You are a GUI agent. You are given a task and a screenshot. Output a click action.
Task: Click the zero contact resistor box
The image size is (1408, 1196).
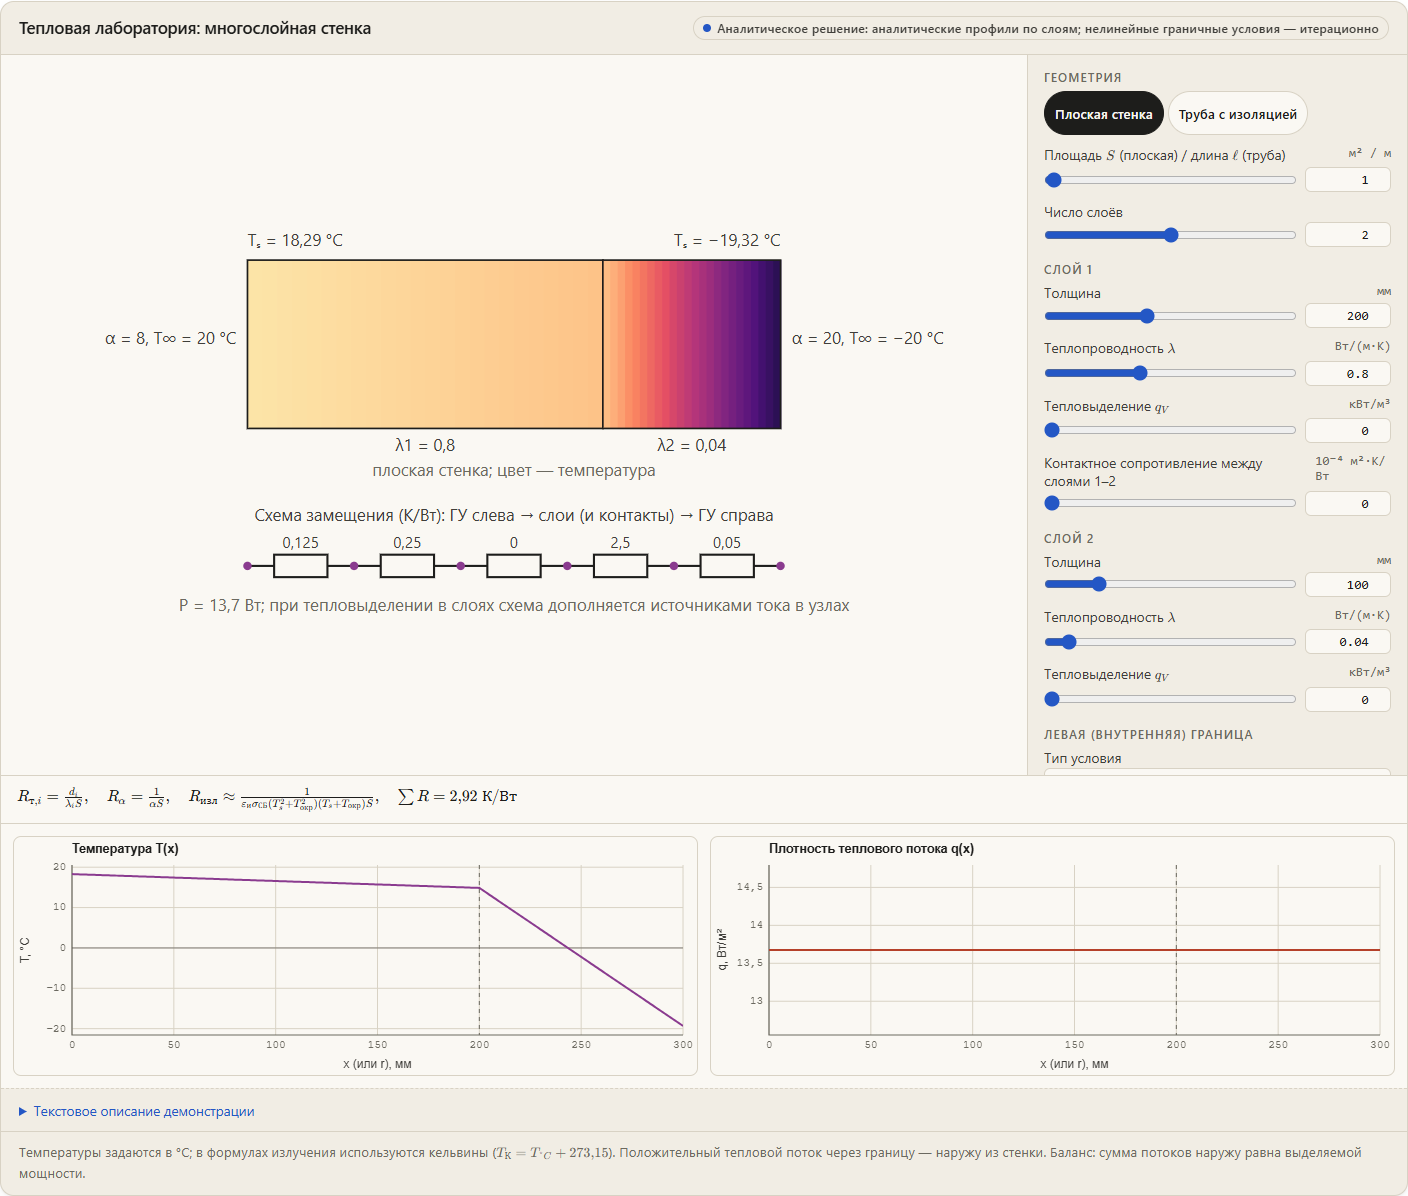(514, 566)
